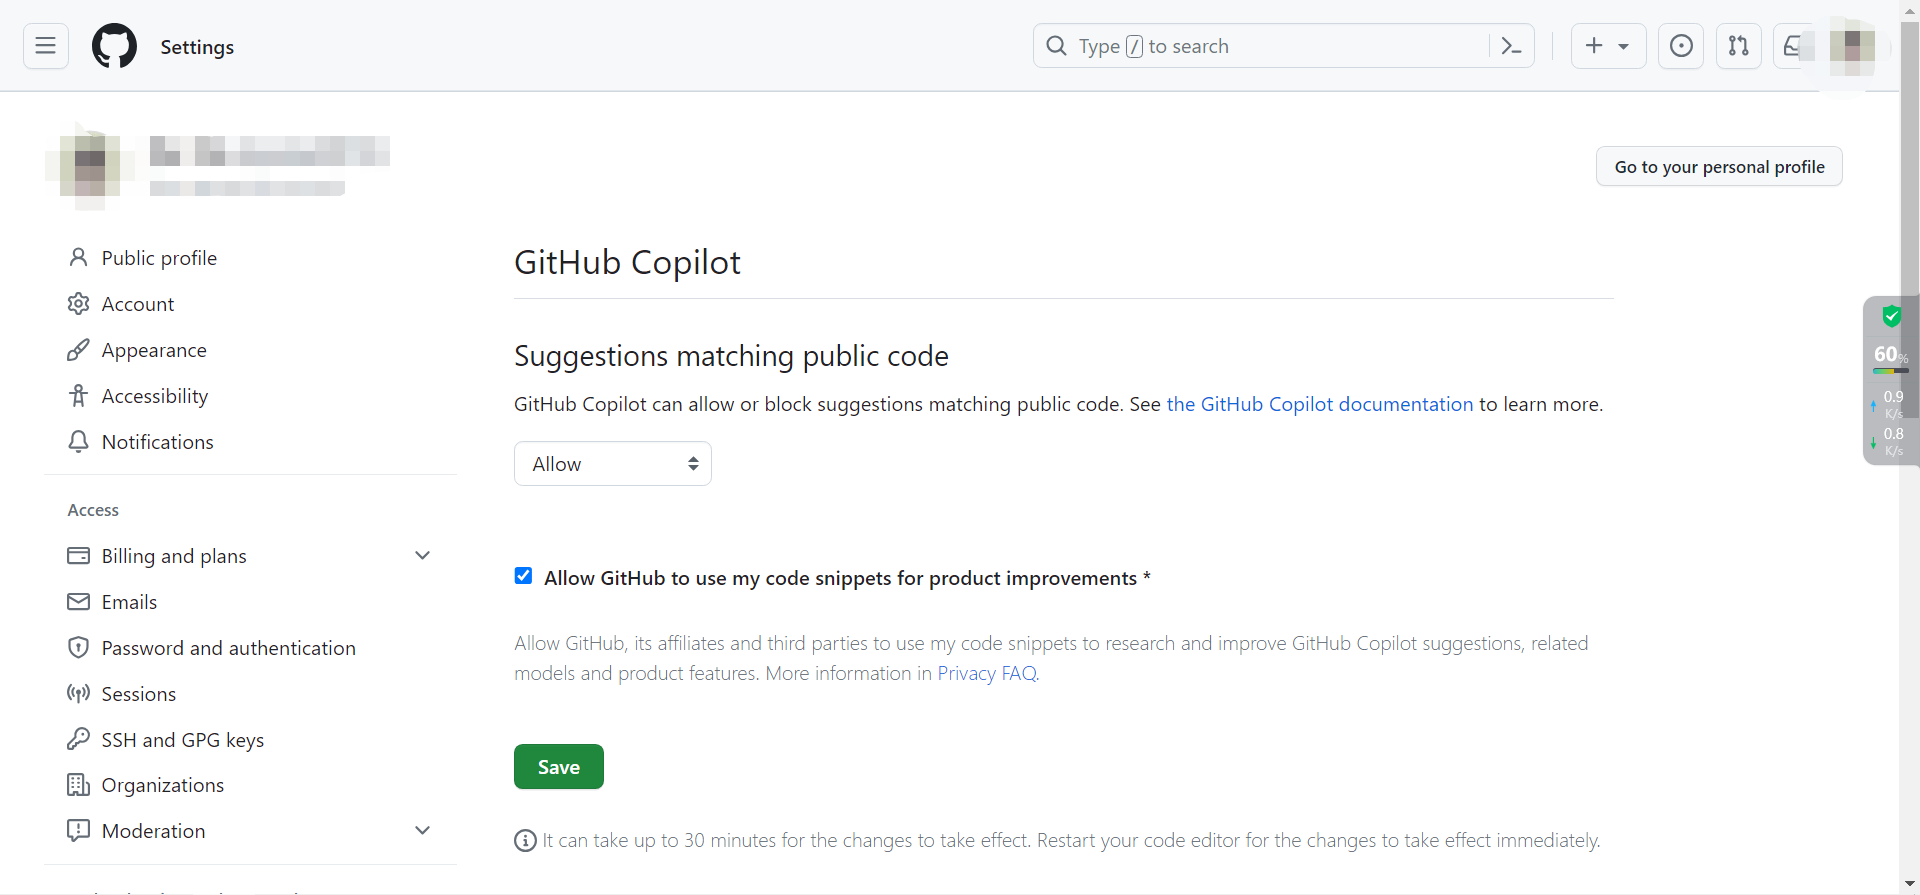The image size is (1920, 895).
Task: Expand the Moderation section
Action: pyautogui.click(x=422, y=831)
